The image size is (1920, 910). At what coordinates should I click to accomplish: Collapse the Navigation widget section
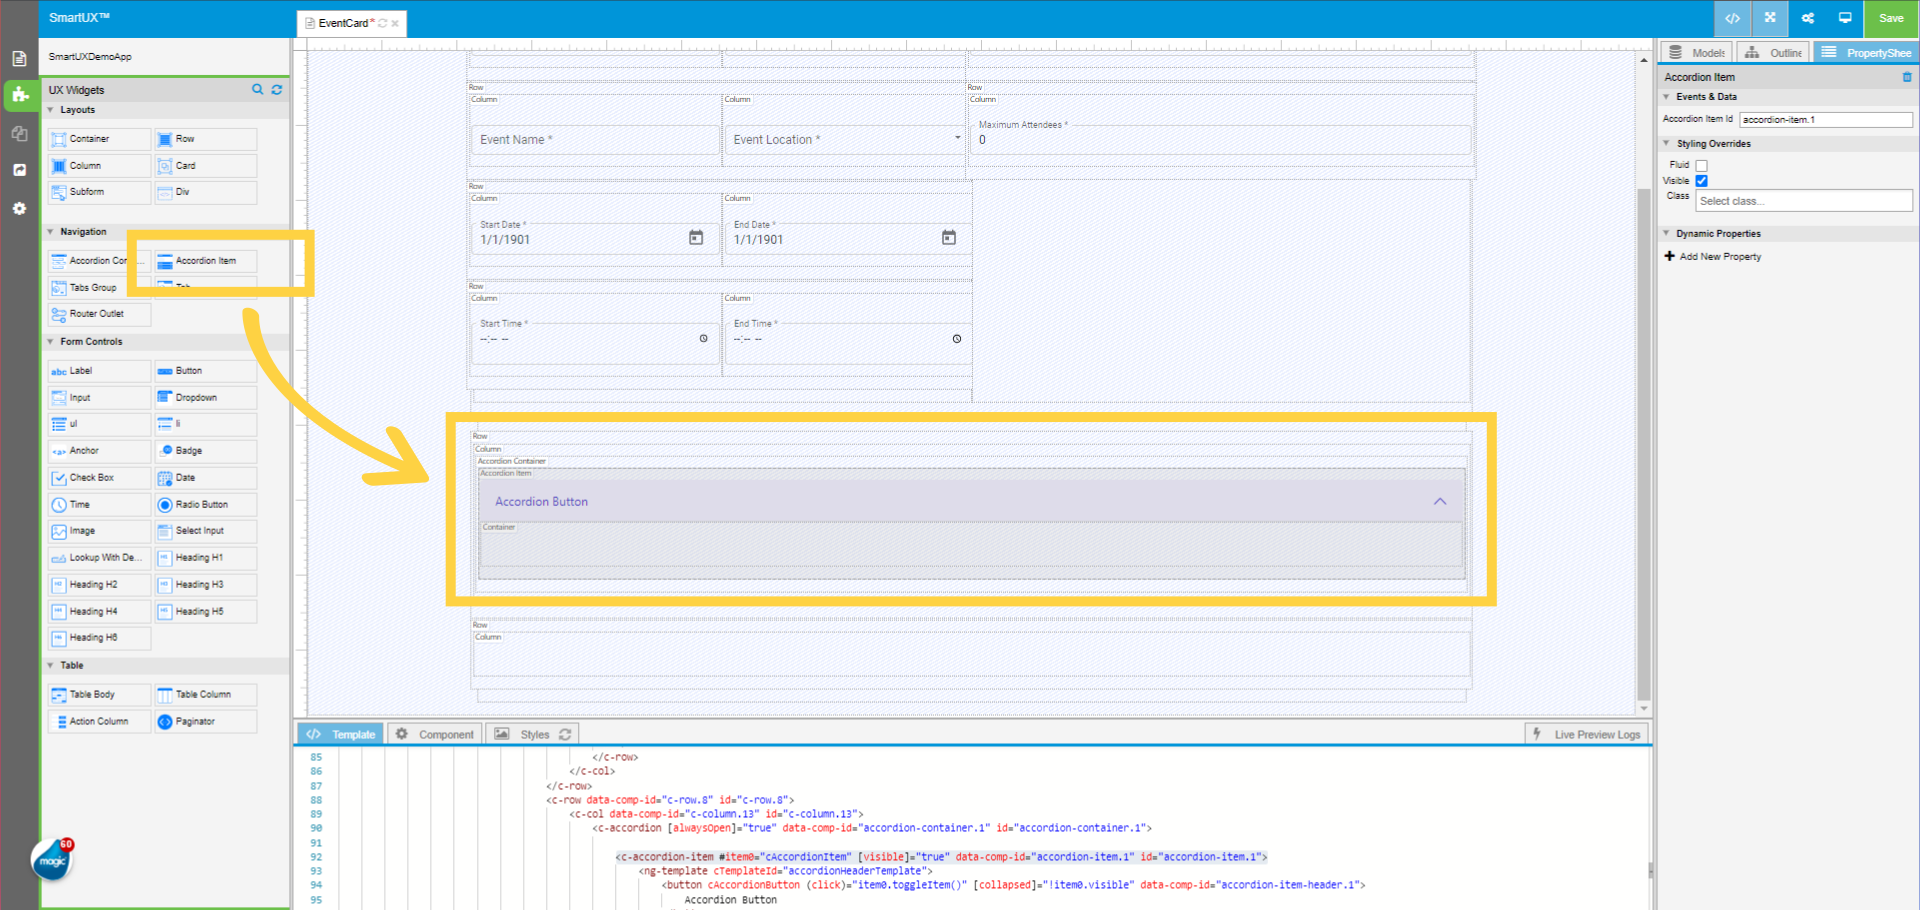click(51, 232)
